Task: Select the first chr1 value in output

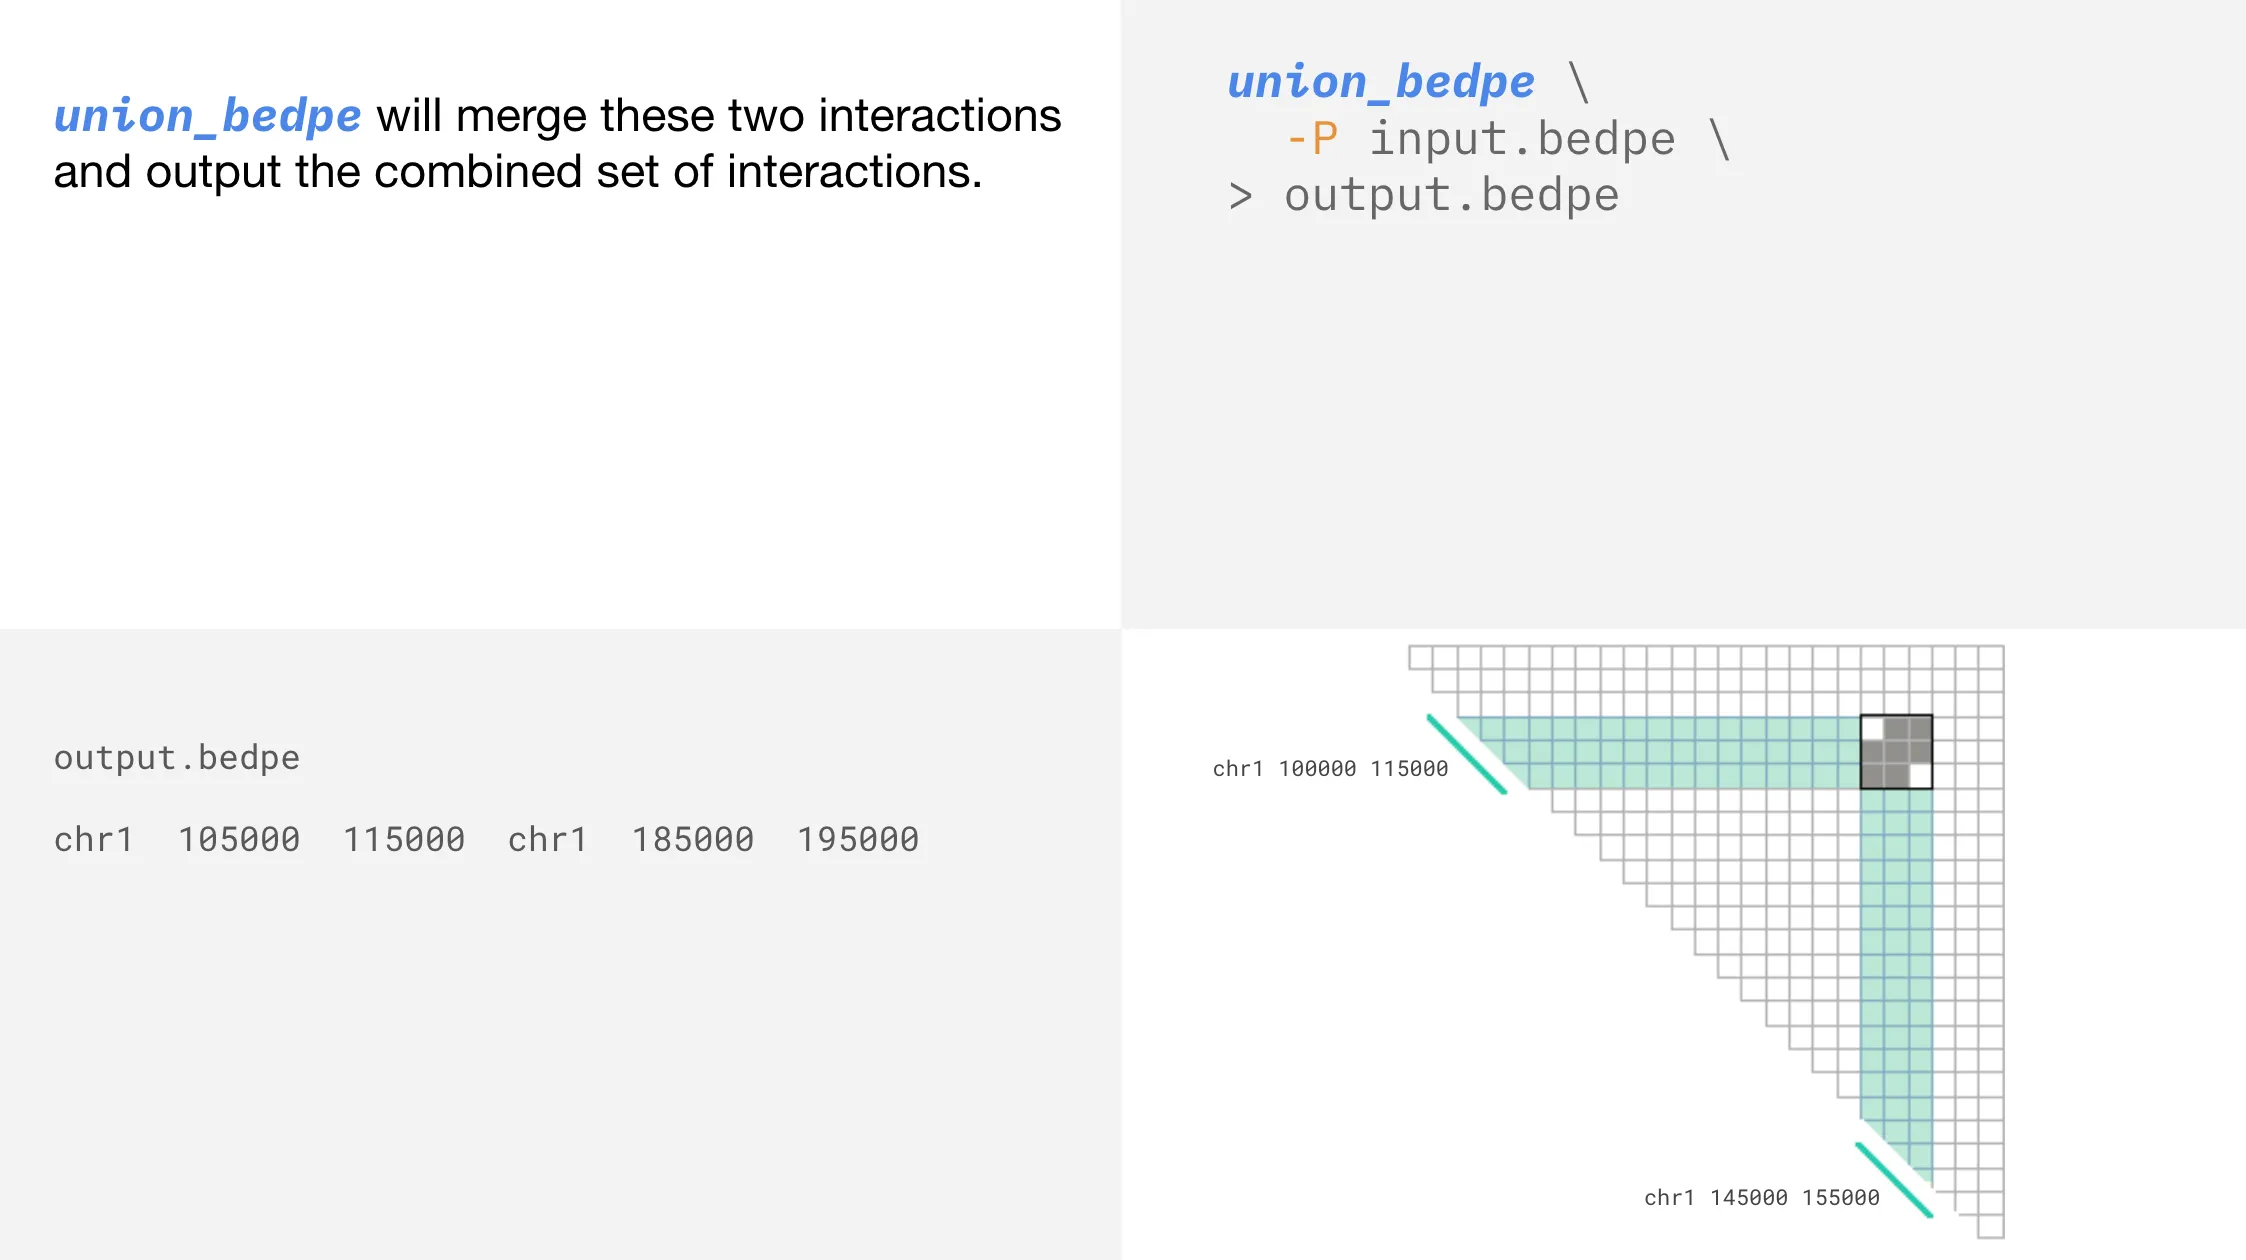Action: [x=93, y=839]
